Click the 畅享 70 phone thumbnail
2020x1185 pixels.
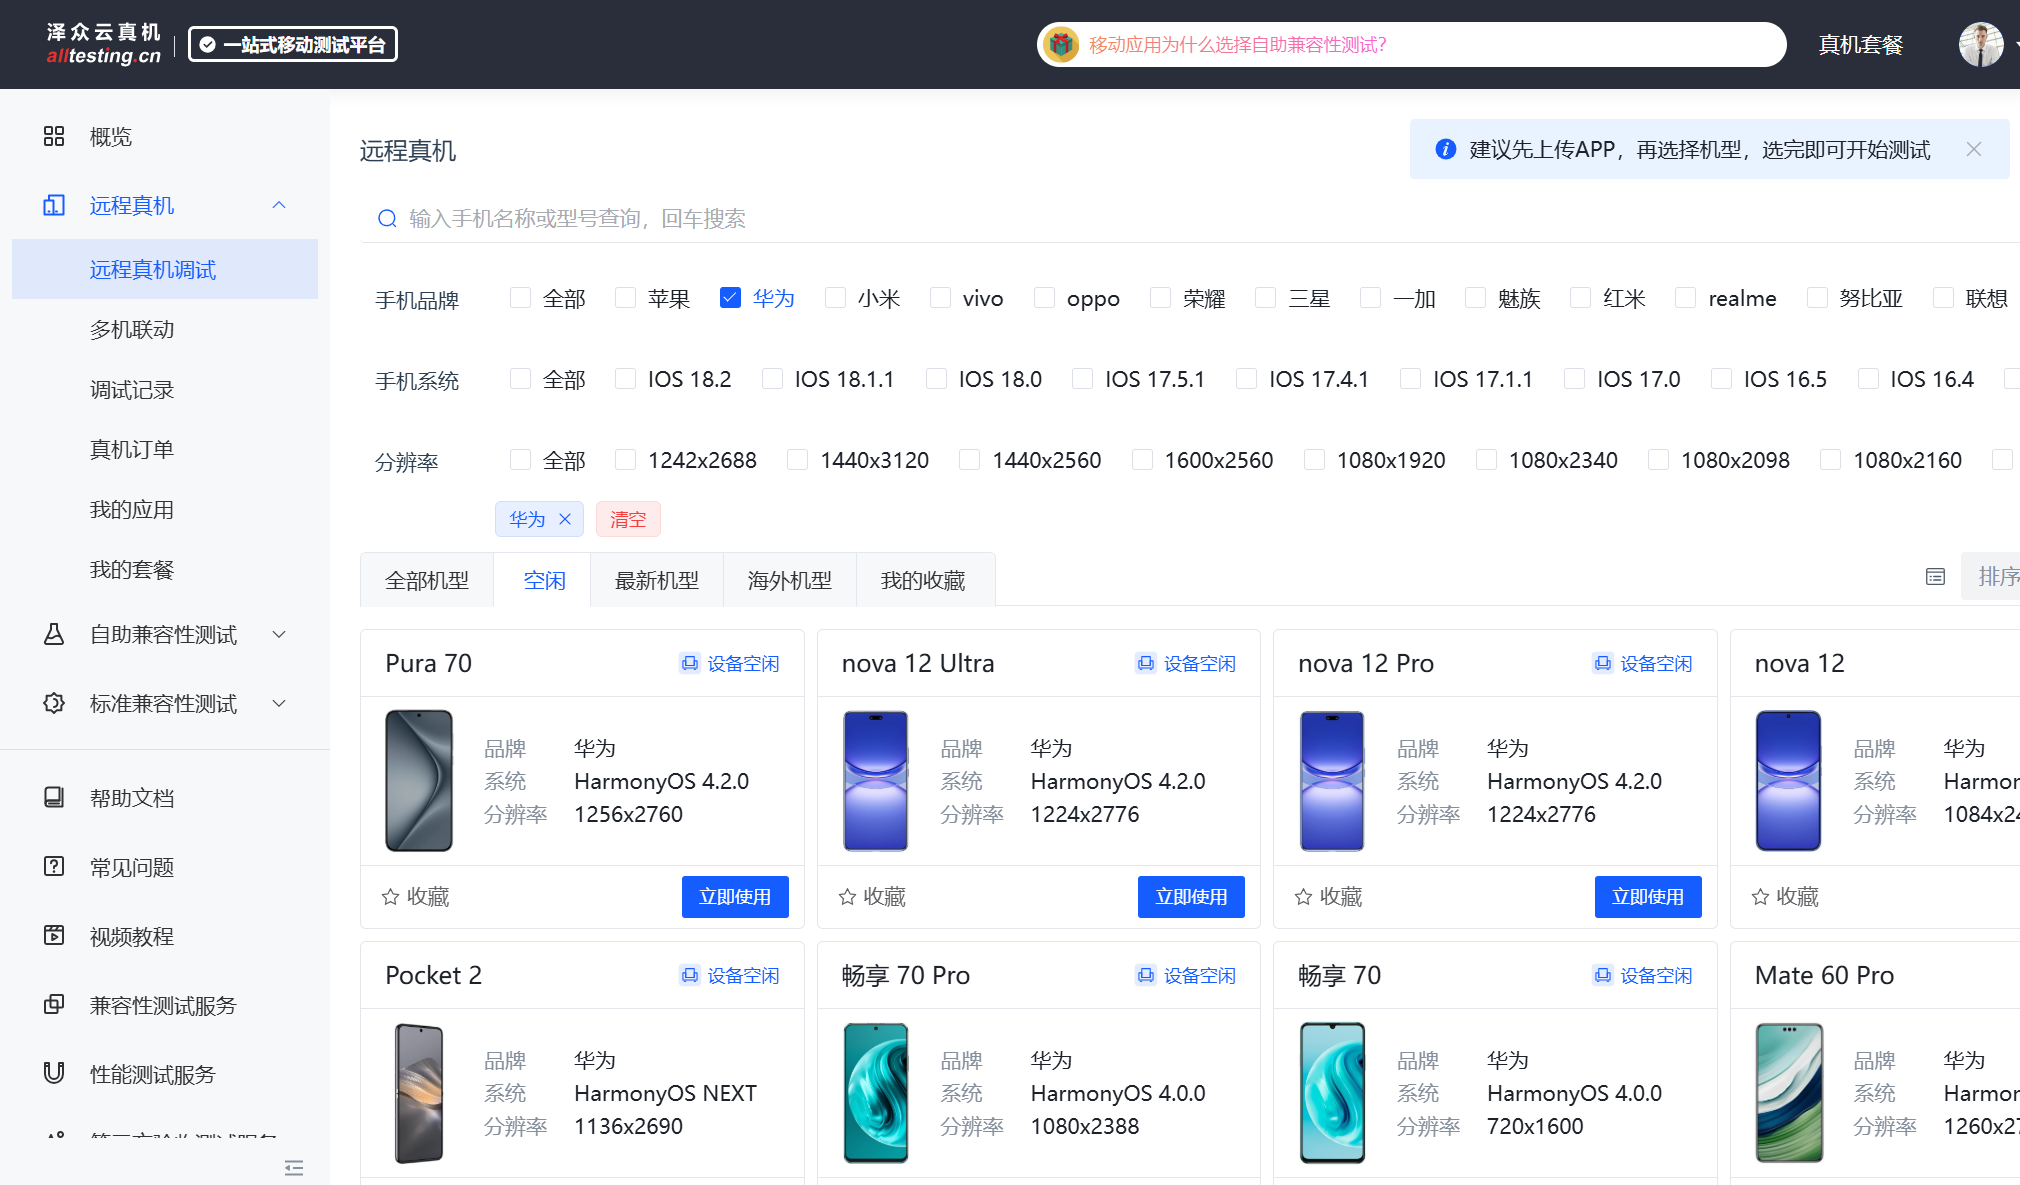[1332, 1093]
